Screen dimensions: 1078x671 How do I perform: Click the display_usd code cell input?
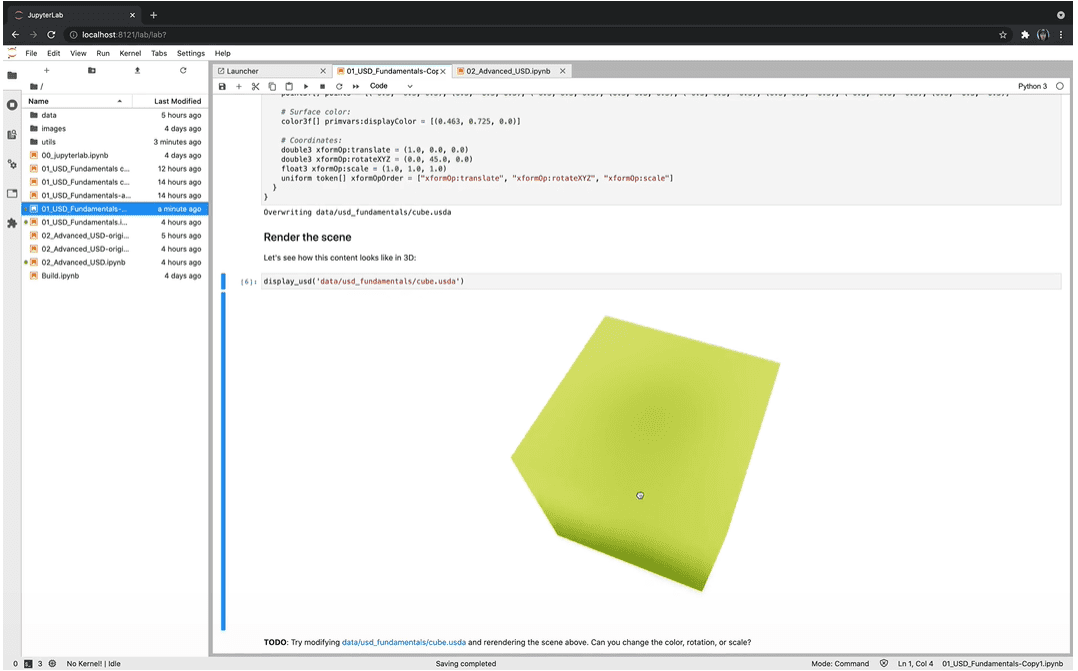coord(661,282)
